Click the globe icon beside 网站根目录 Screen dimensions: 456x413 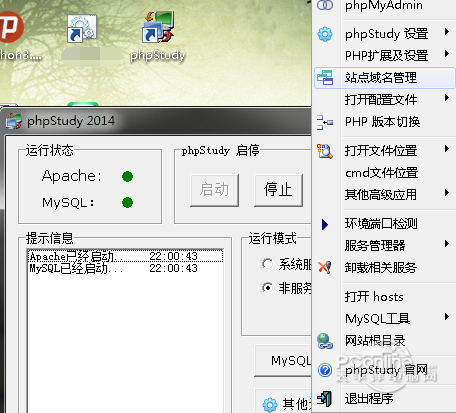pos(325,341)
